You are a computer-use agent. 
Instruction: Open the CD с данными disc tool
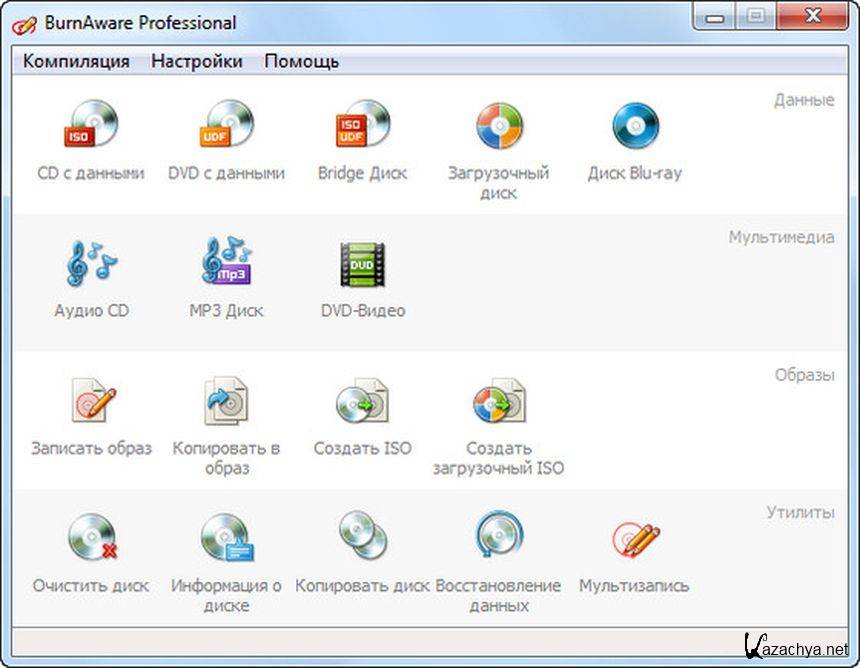point(91,128)
